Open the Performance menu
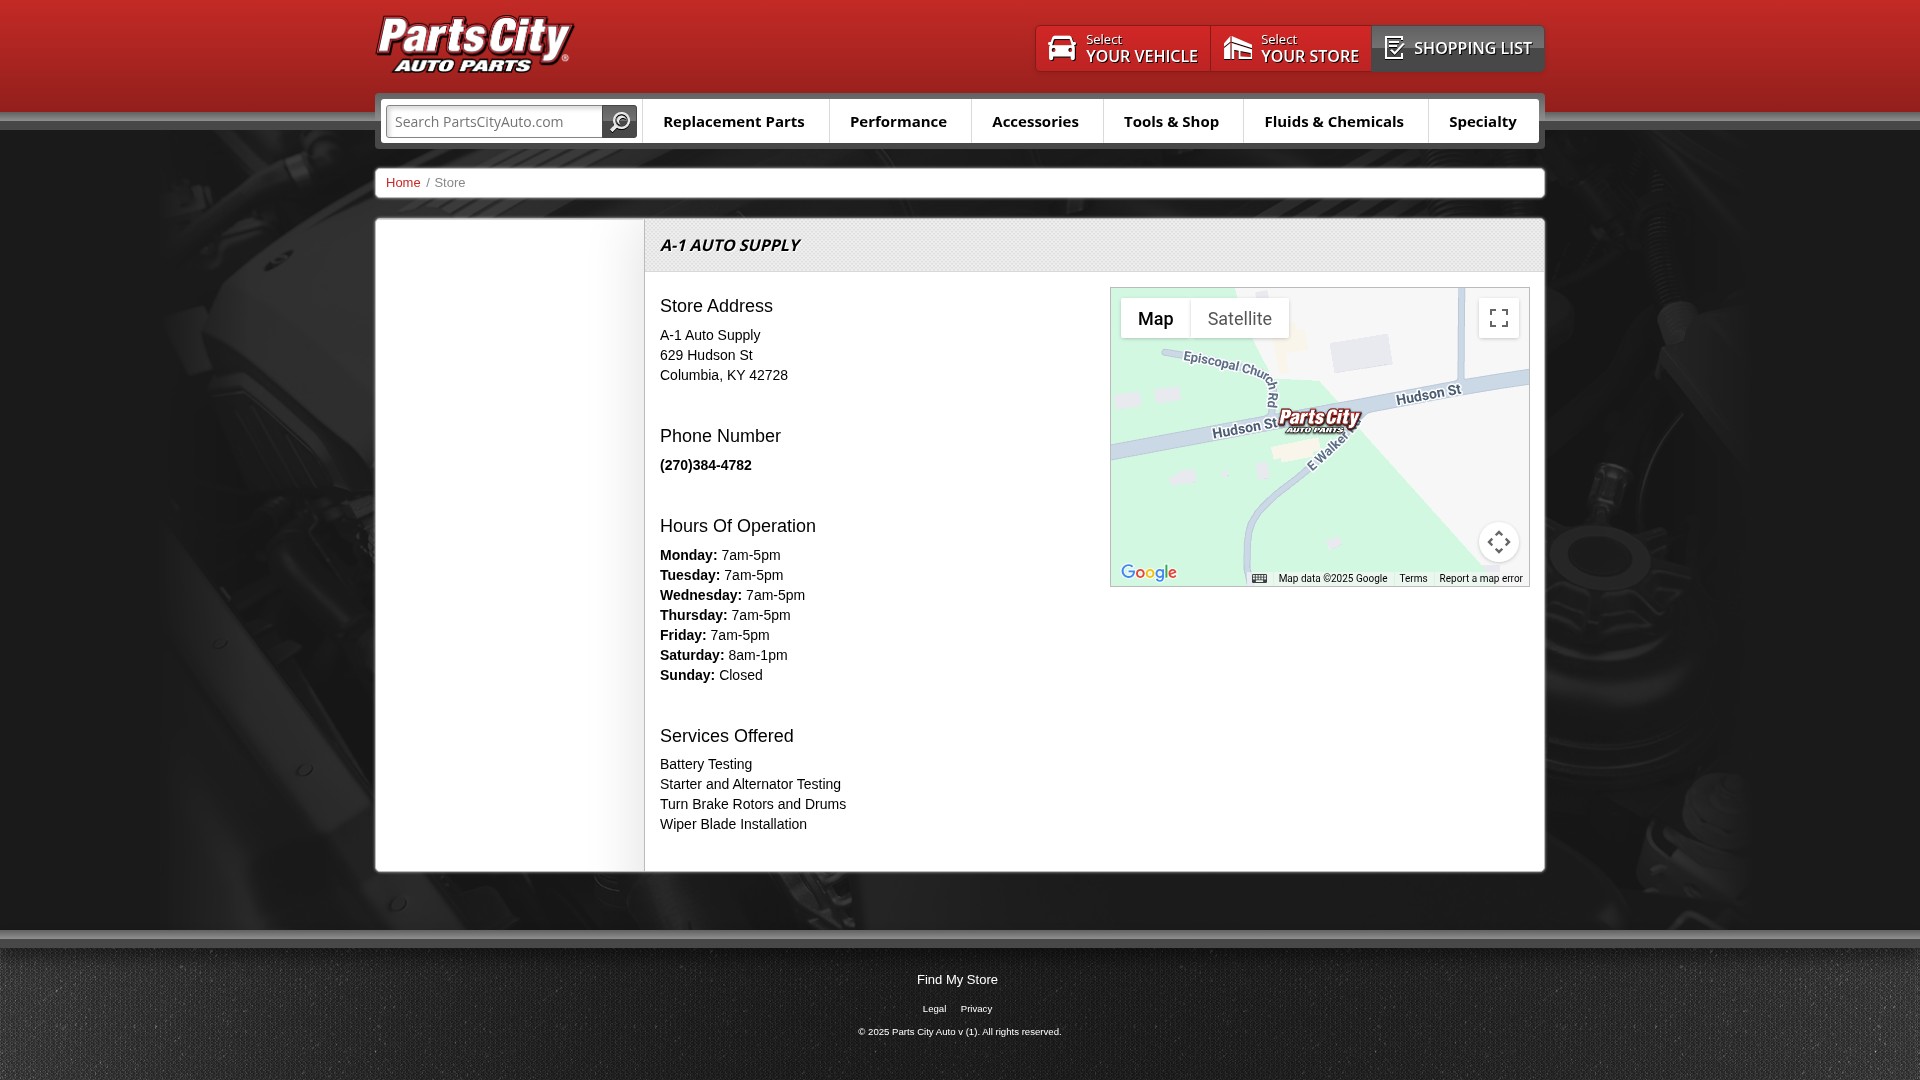Viewport: 1920px width, 1080px height. (x=898, y=121)
